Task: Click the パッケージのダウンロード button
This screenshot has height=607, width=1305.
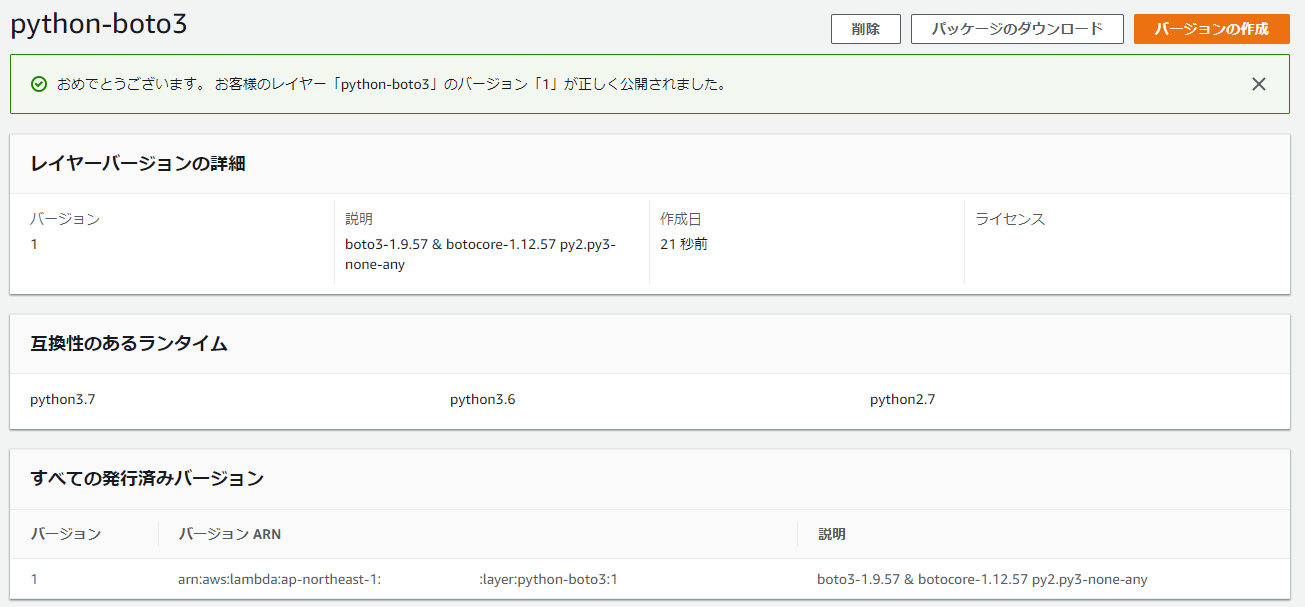Action: [1016, 29]
